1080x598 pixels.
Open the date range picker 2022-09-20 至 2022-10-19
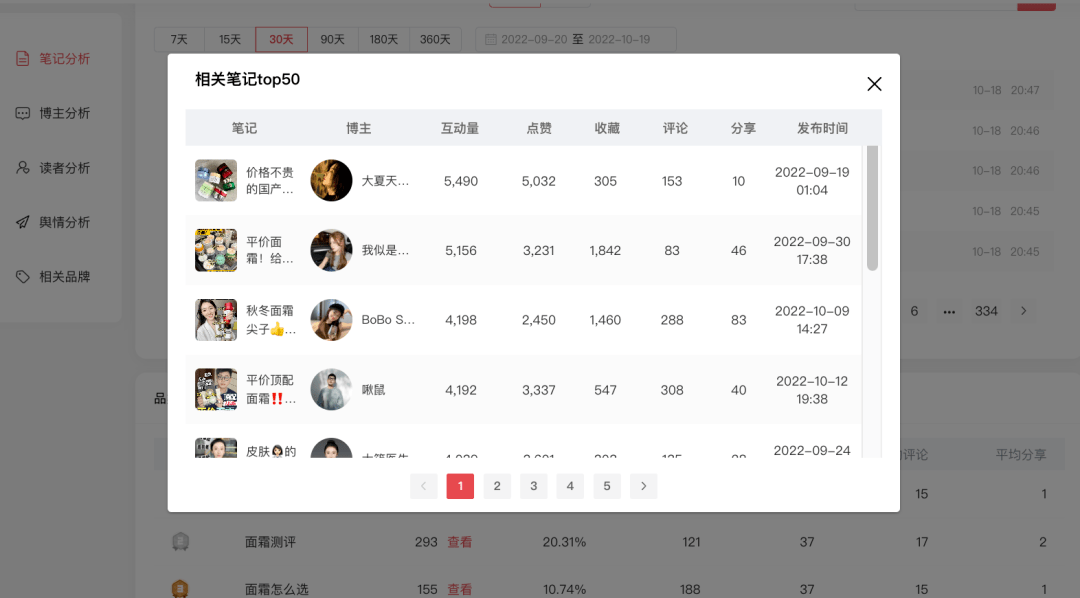tap(576, 39)
